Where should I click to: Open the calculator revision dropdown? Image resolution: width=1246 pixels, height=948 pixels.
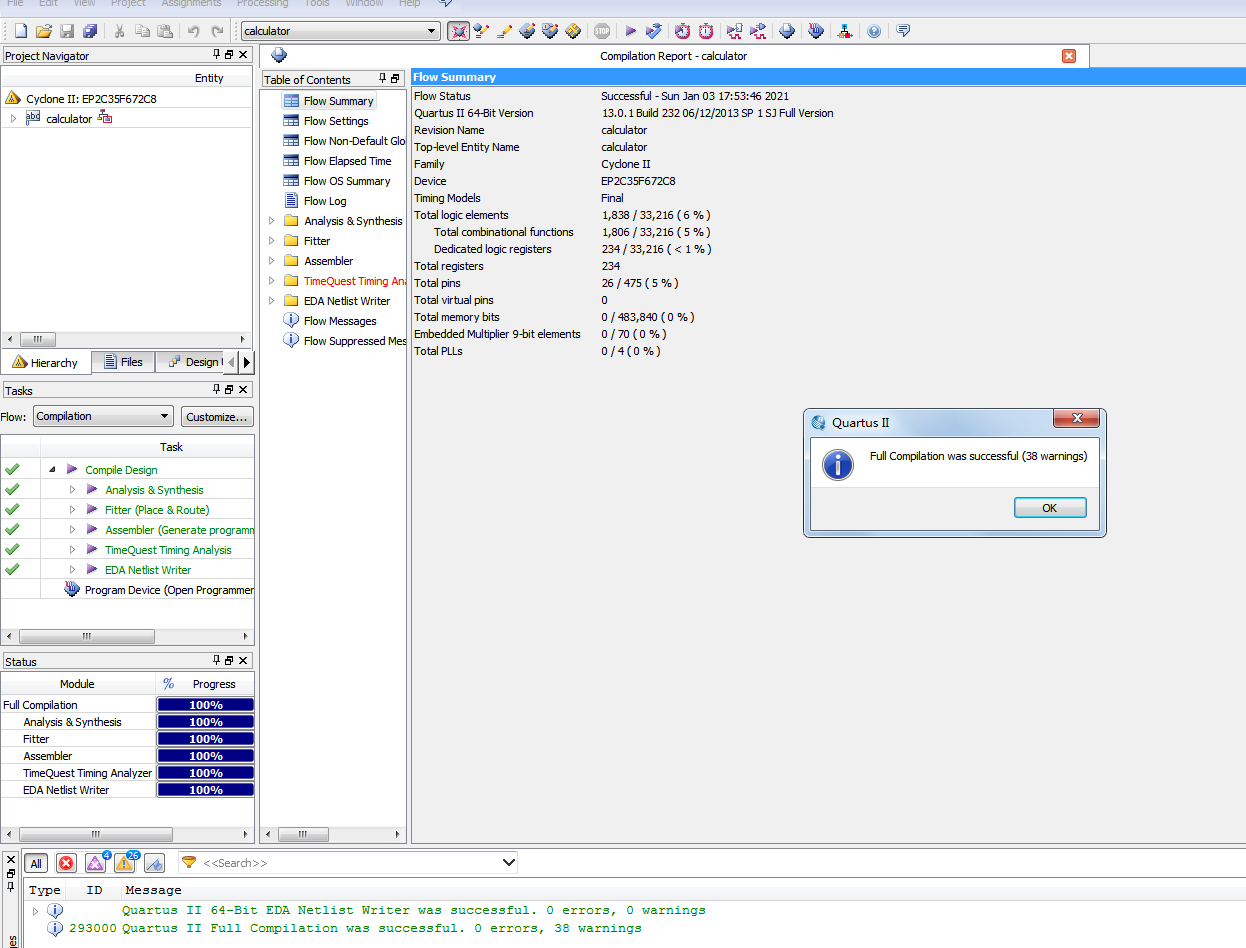coord(432,31)
